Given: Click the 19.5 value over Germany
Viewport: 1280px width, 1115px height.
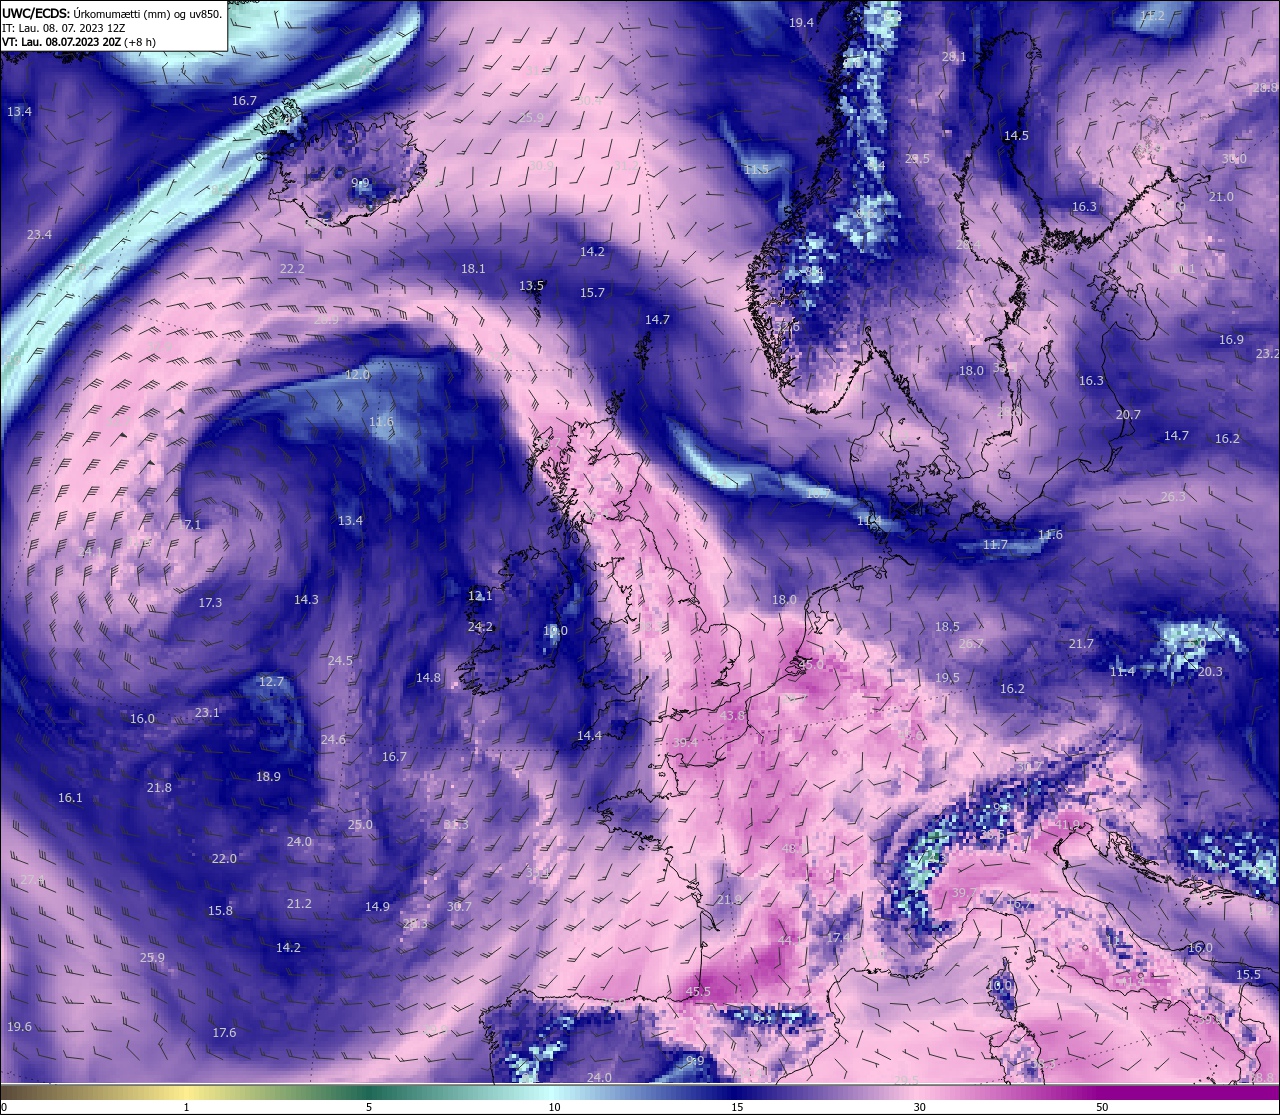Looking at the screenshot, I should point(947,677).
